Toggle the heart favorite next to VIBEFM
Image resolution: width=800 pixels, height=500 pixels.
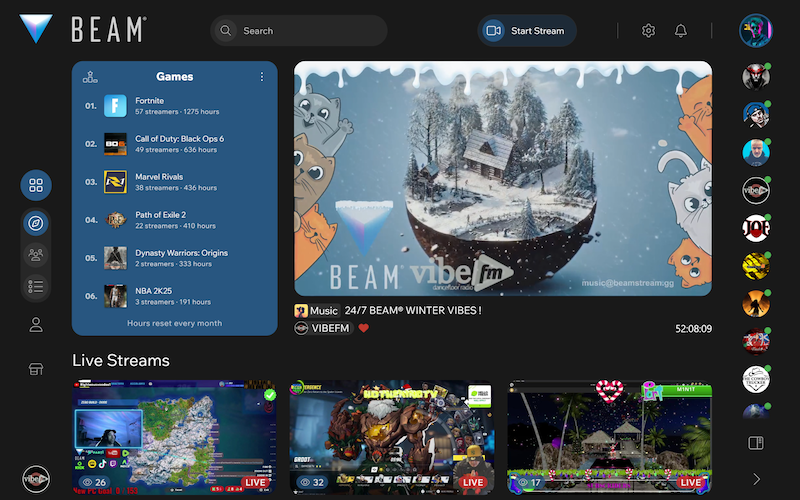click(363, 328)
